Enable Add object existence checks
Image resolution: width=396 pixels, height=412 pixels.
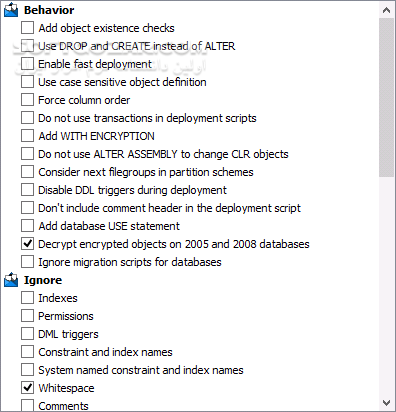click(27, 28)
